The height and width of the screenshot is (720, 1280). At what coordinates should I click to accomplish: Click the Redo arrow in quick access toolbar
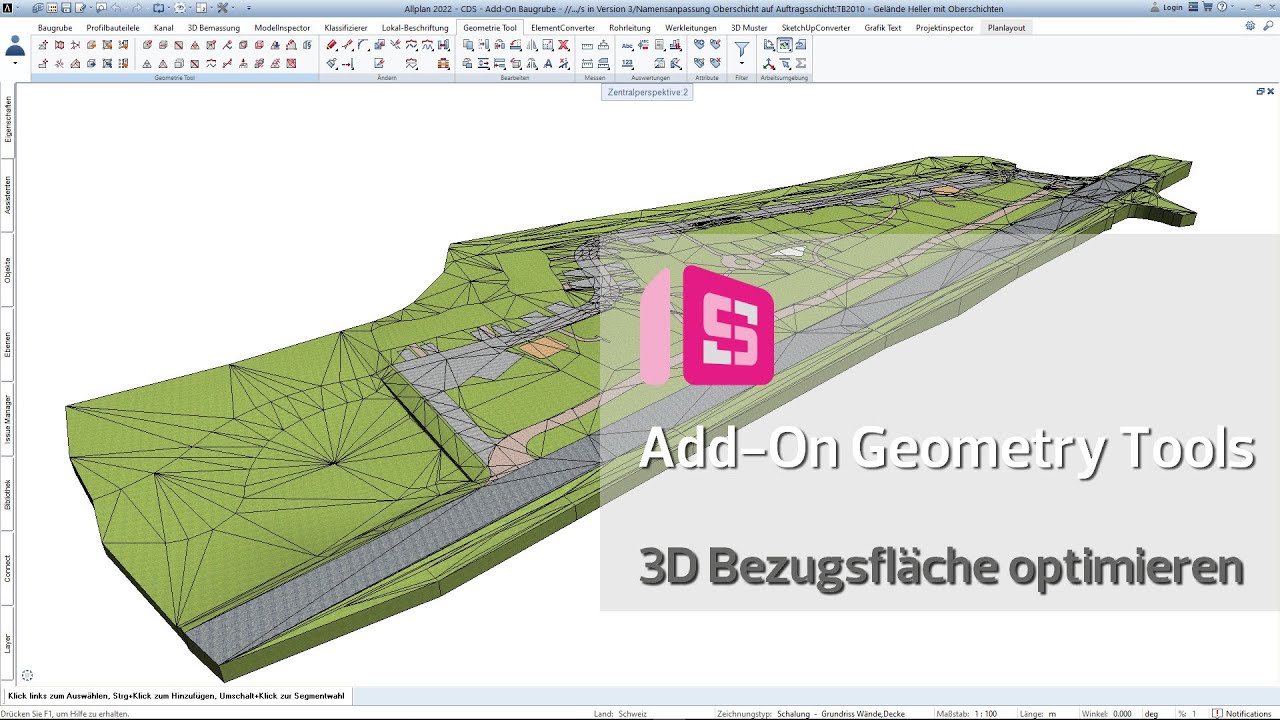(x=137, y=8)
